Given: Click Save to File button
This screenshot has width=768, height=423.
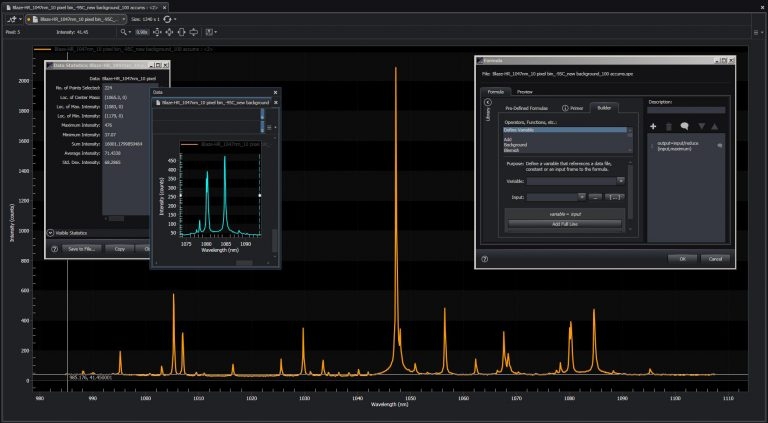Looking at the screenshot, I should pos(81,249).
